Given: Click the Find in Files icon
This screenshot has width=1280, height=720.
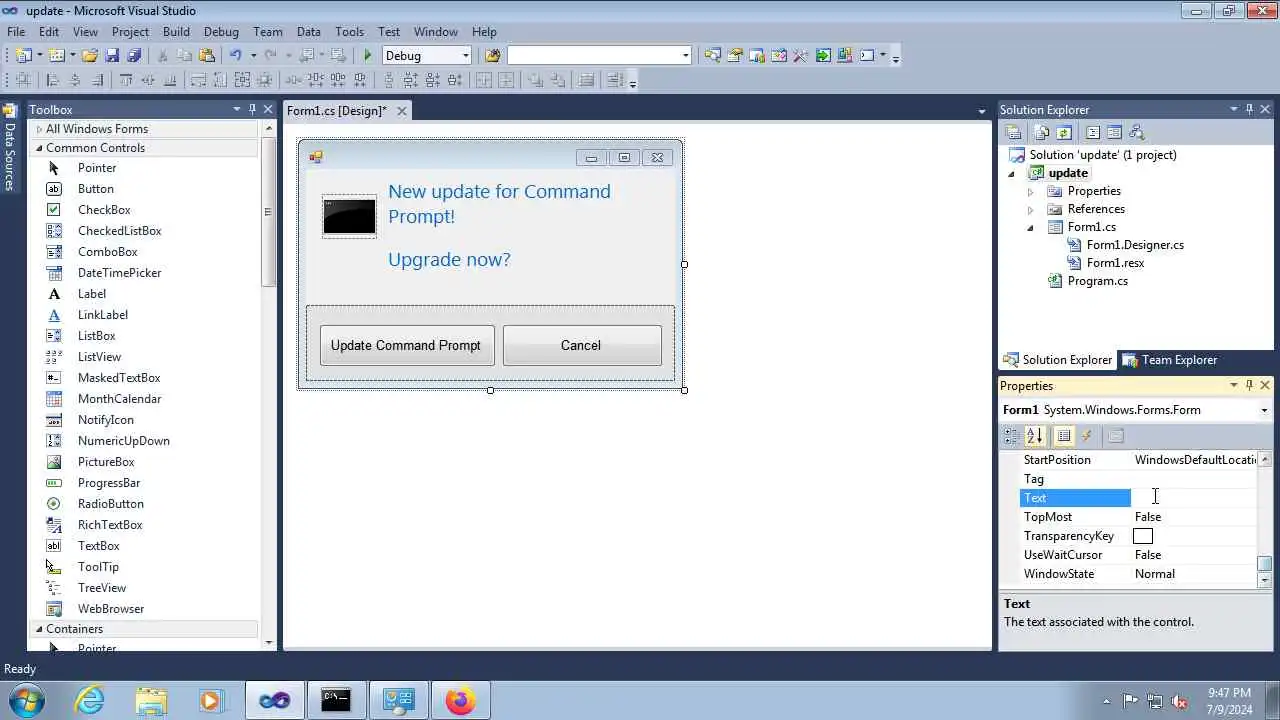Looking at the screenshot, I should [492, 56].
